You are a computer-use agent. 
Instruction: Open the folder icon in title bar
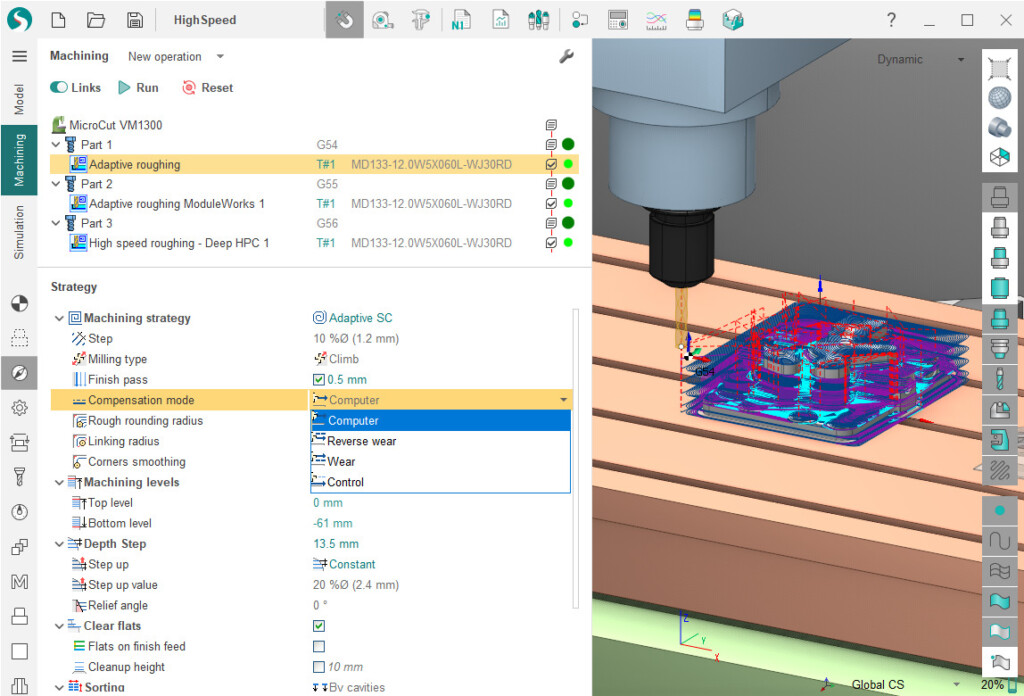coord(96,20)
